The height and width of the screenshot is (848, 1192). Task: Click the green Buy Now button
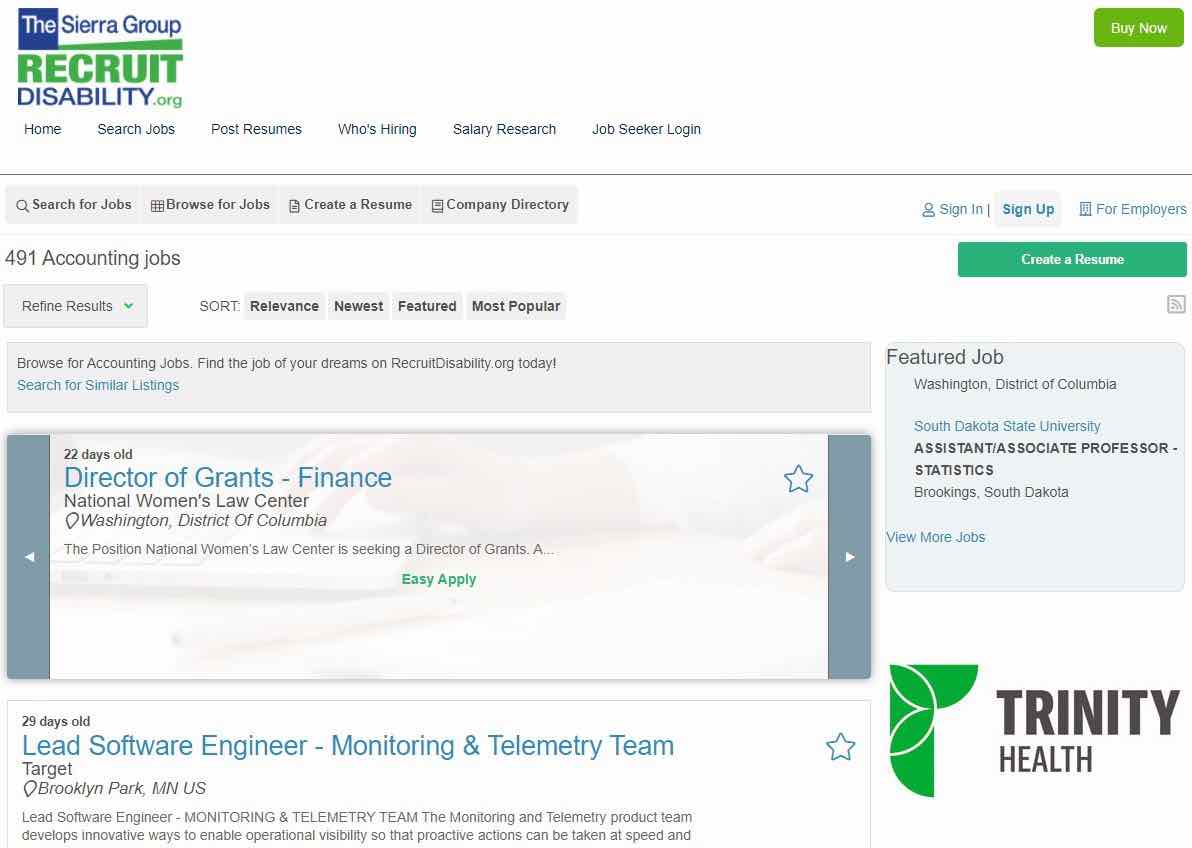pyautogui.click(x=1138, y=28)
